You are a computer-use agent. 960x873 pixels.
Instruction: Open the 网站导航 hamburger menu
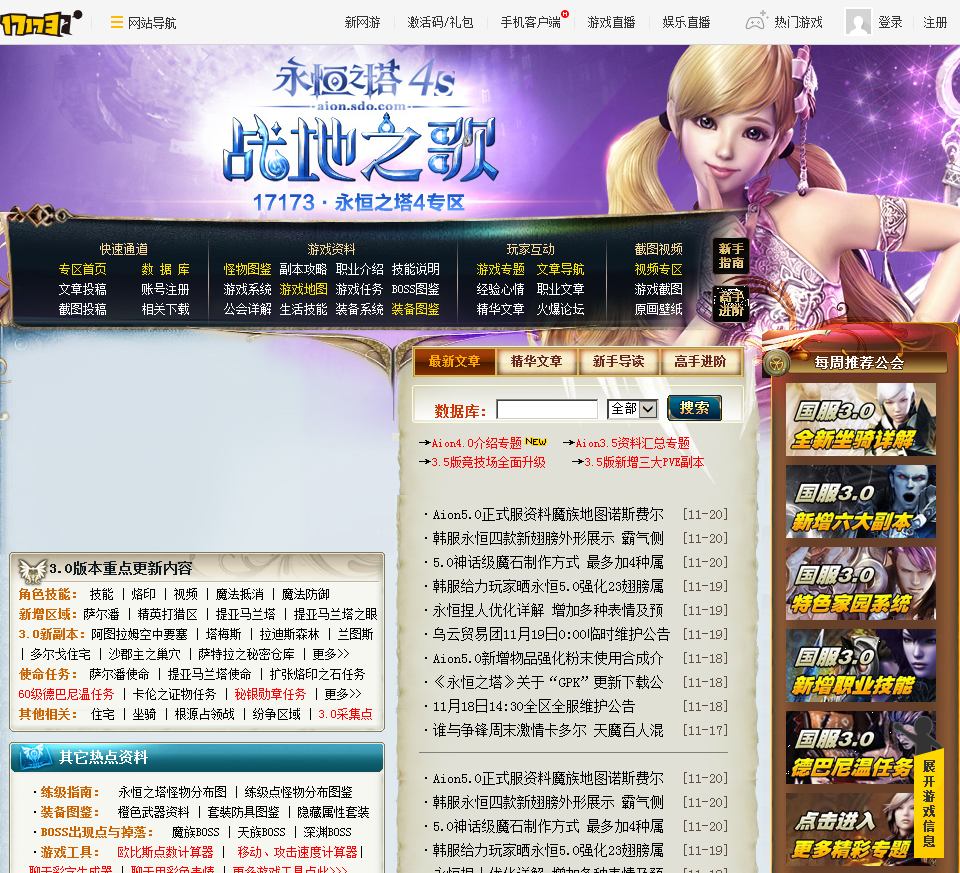[x=143, y=23]
